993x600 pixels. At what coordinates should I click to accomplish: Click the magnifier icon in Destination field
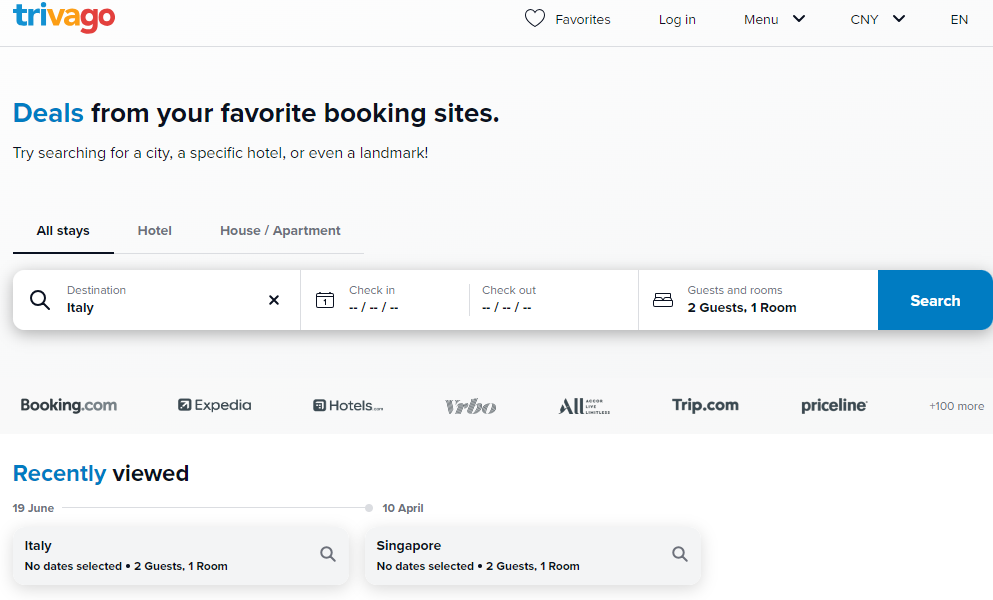click(x=40, y=300)
